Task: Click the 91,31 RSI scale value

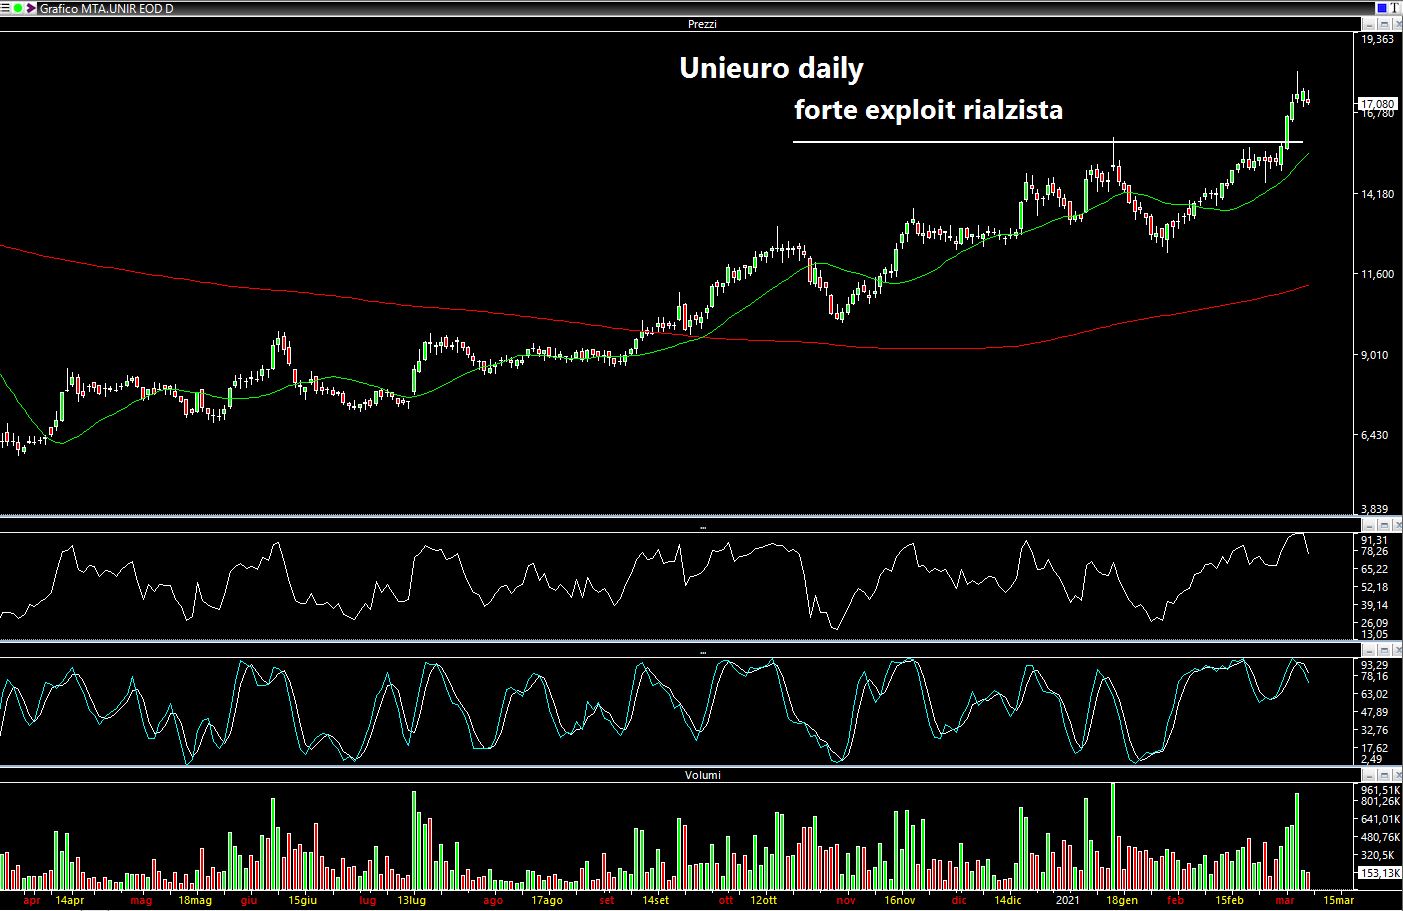Action: pyautogui.click(x=1375, y=540)
